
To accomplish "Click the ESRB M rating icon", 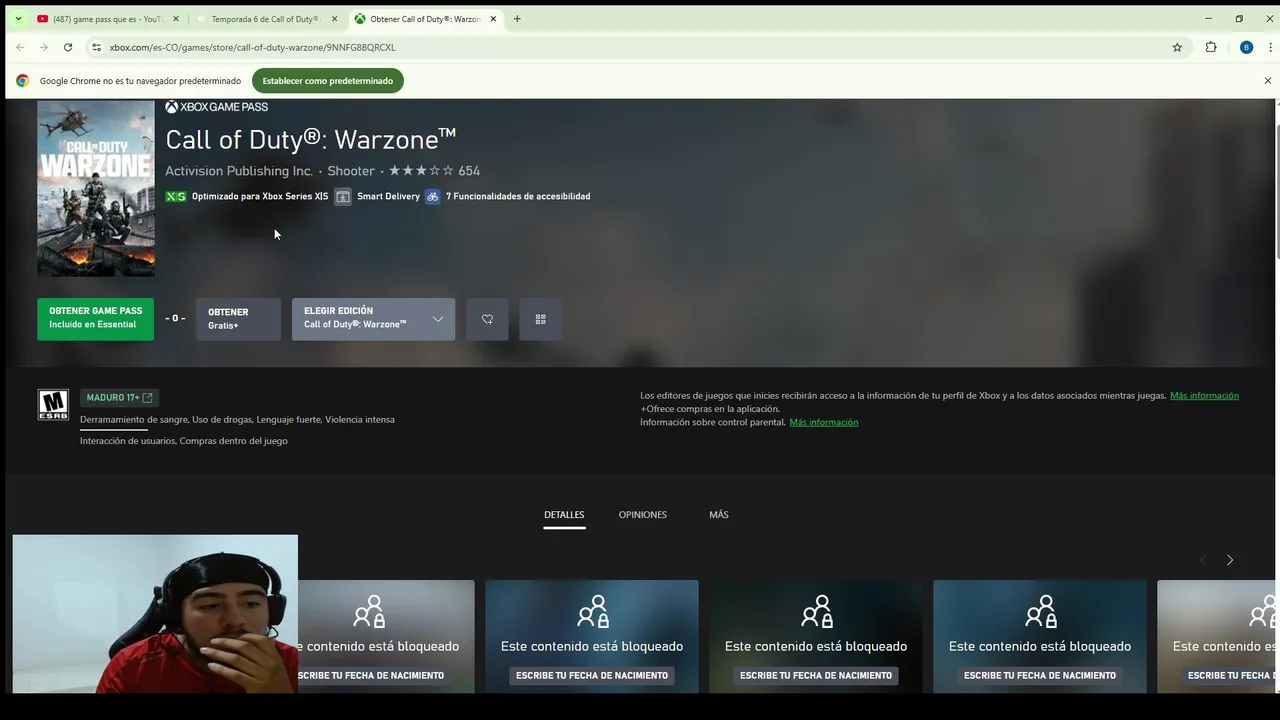I will coord(53,404).
